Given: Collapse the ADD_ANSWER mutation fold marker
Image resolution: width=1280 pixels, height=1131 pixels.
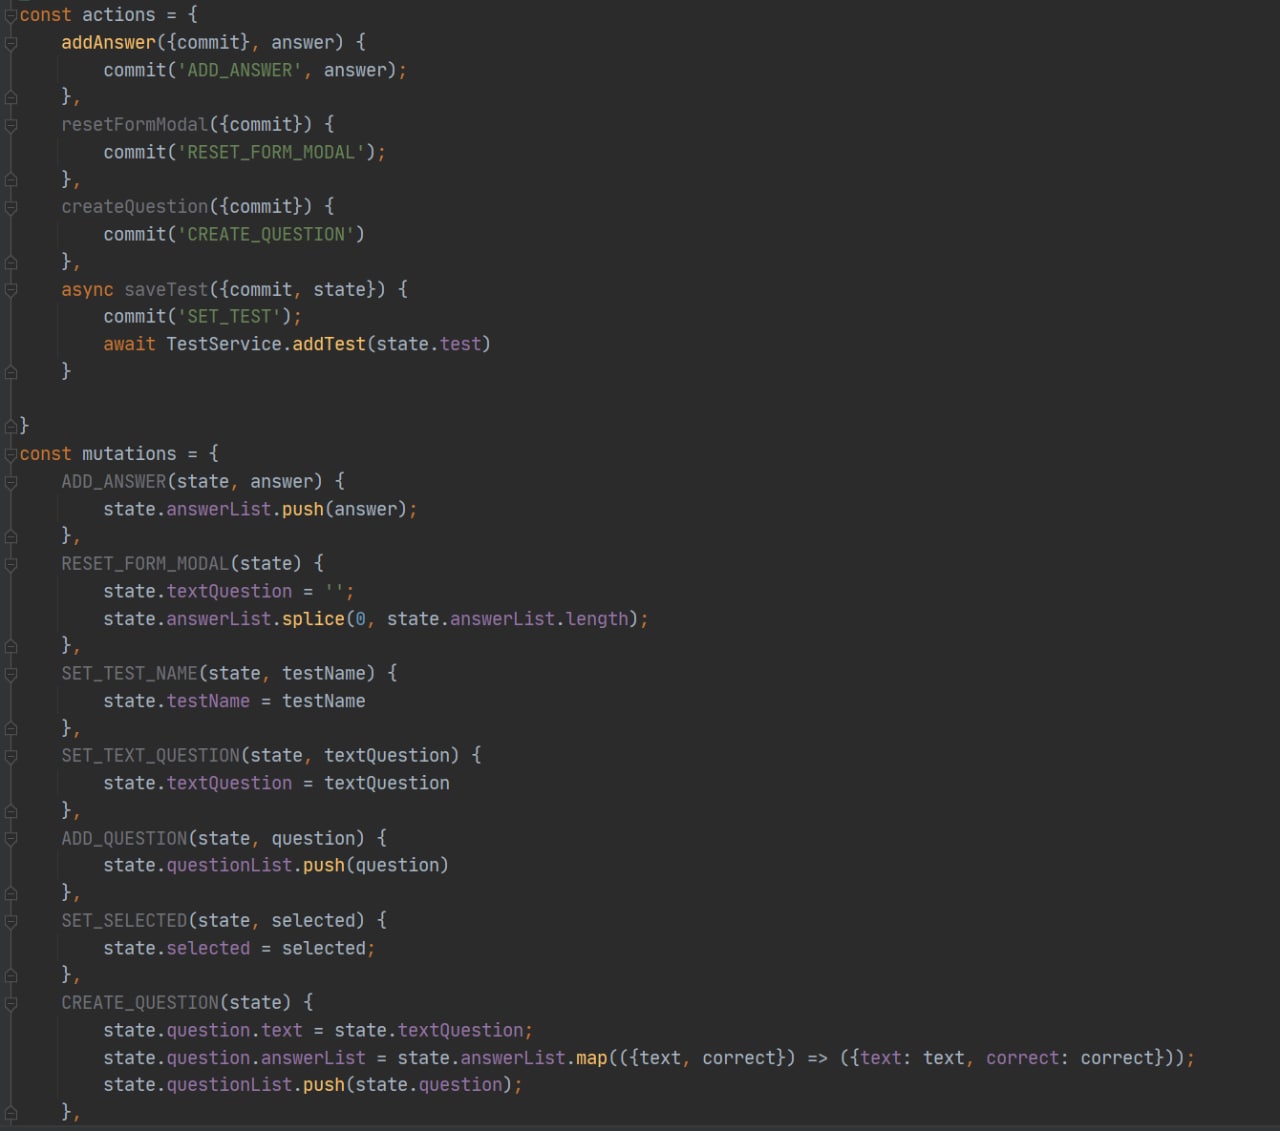Looking at the screenshot, I should [11, 482].
